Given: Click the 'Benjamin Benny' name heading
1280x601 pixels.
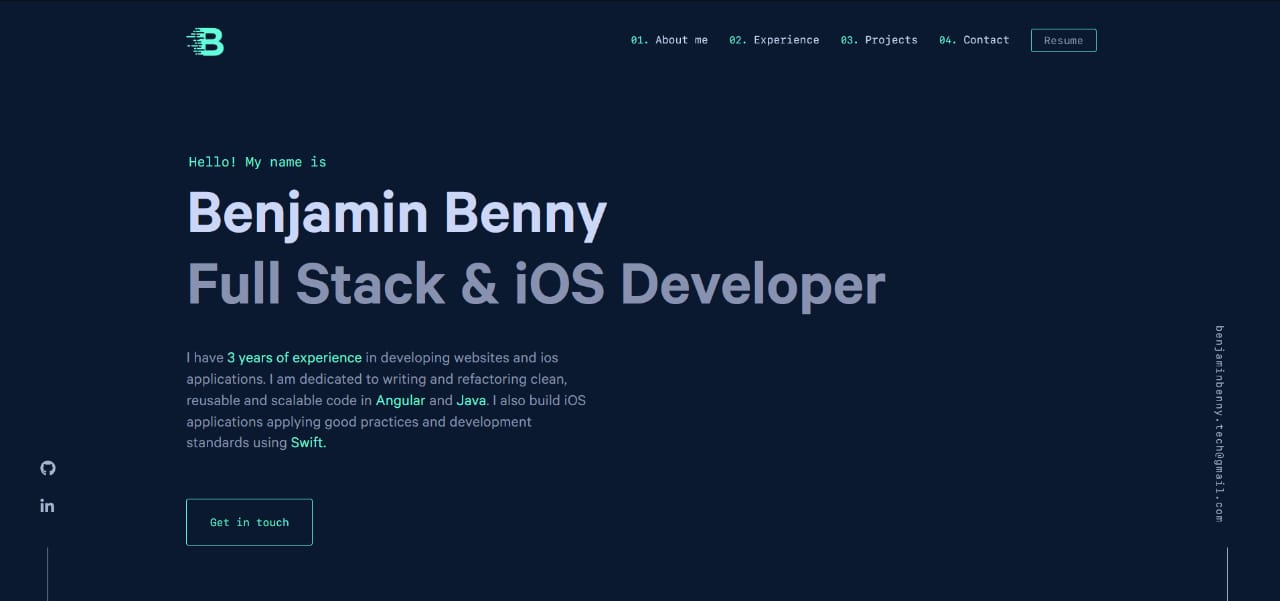Looking at the screenshot, I should [x=397, y=212].
